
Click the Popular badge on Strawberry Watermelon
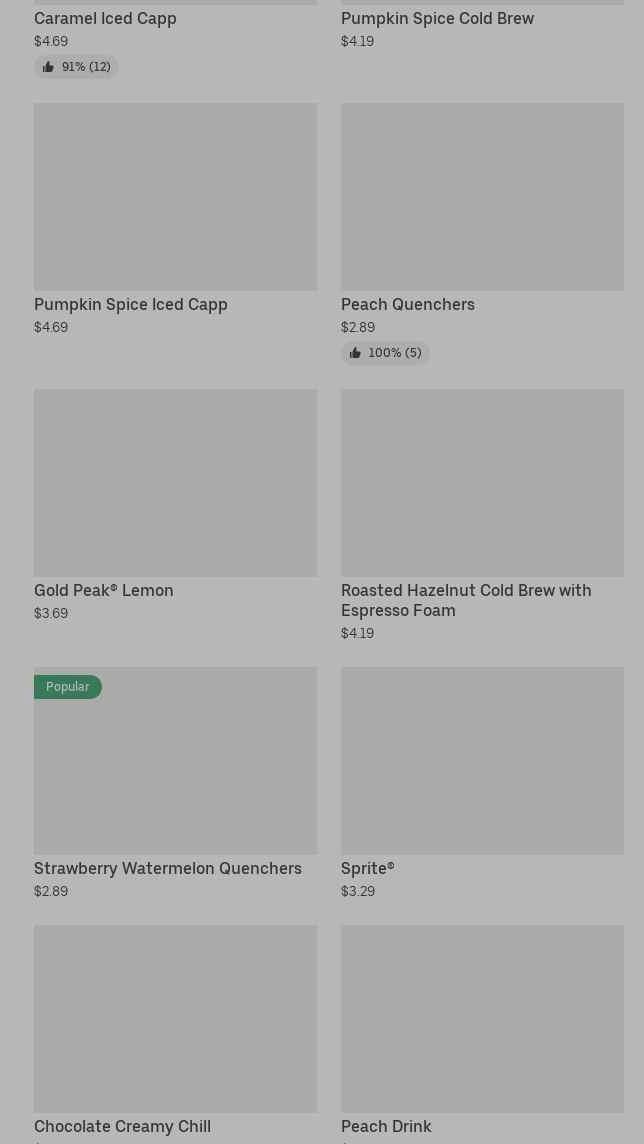click(68, 687)
